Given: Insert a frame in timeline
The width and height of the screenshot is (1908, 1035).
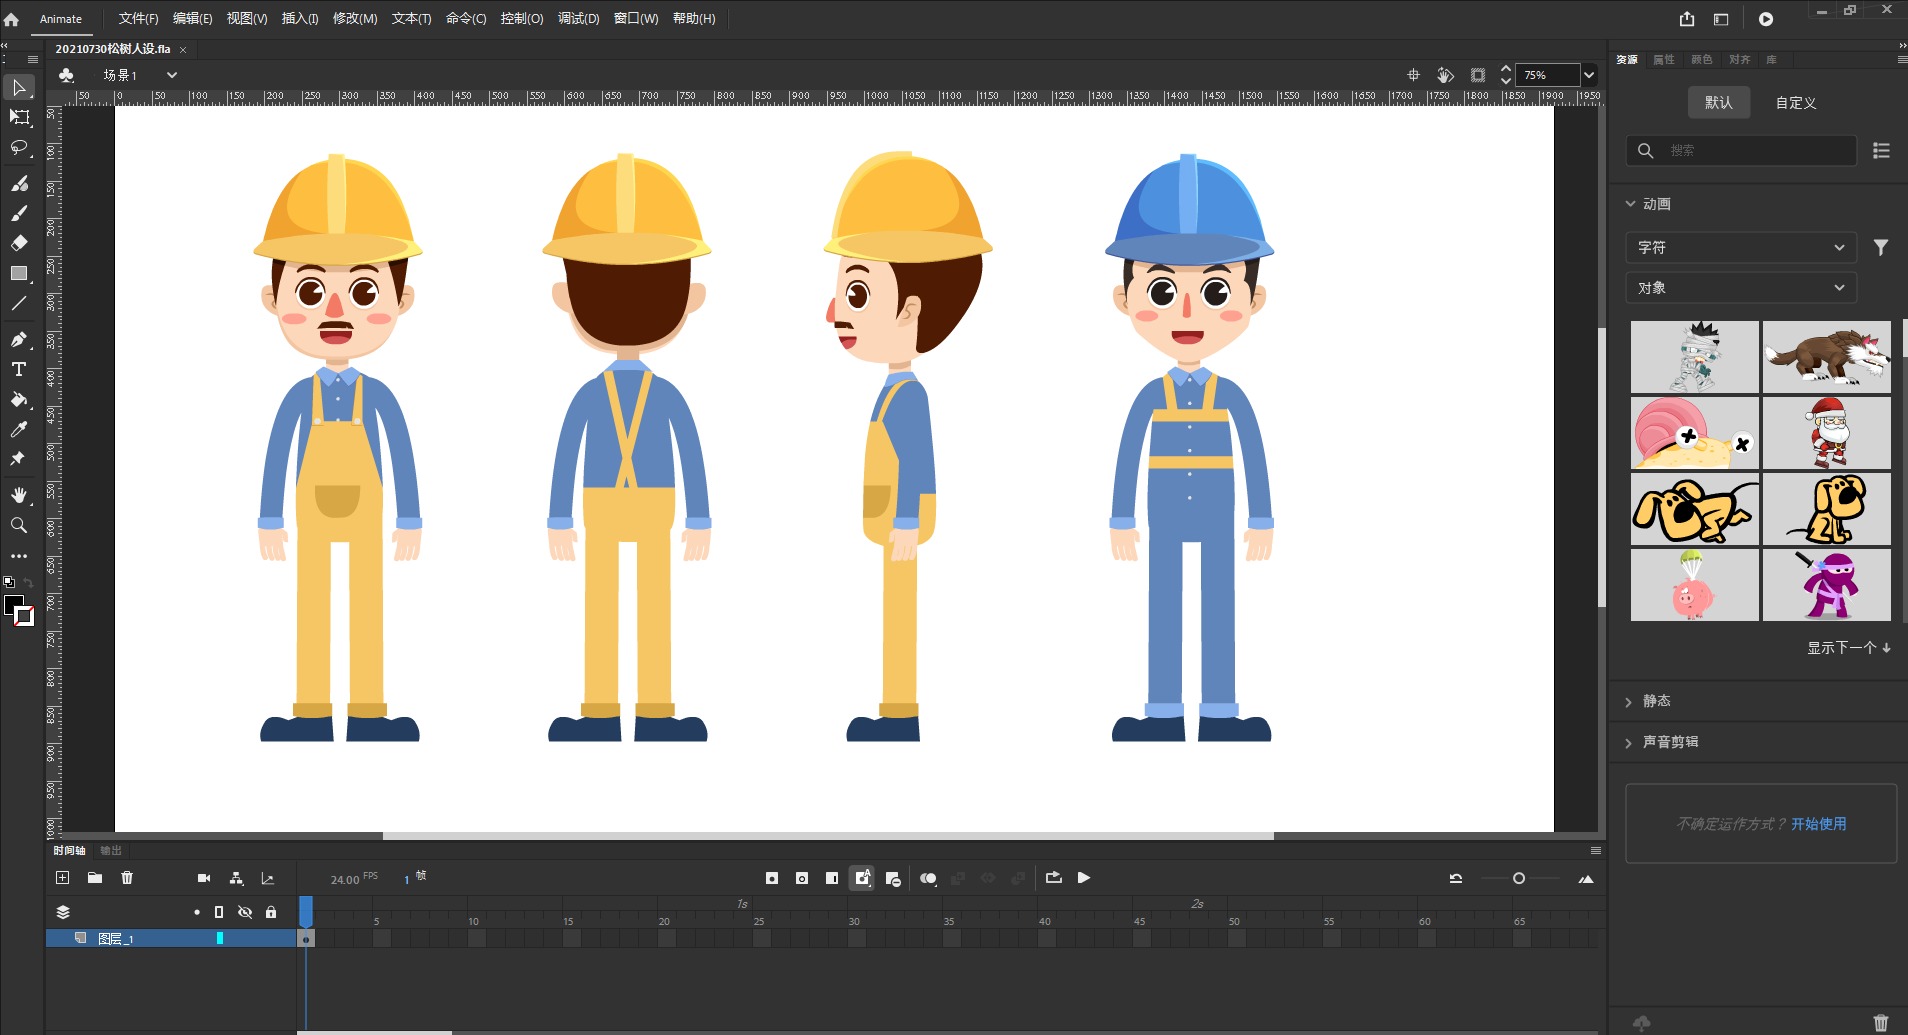Looking at the screenshot, I should (x=832, y=878).
